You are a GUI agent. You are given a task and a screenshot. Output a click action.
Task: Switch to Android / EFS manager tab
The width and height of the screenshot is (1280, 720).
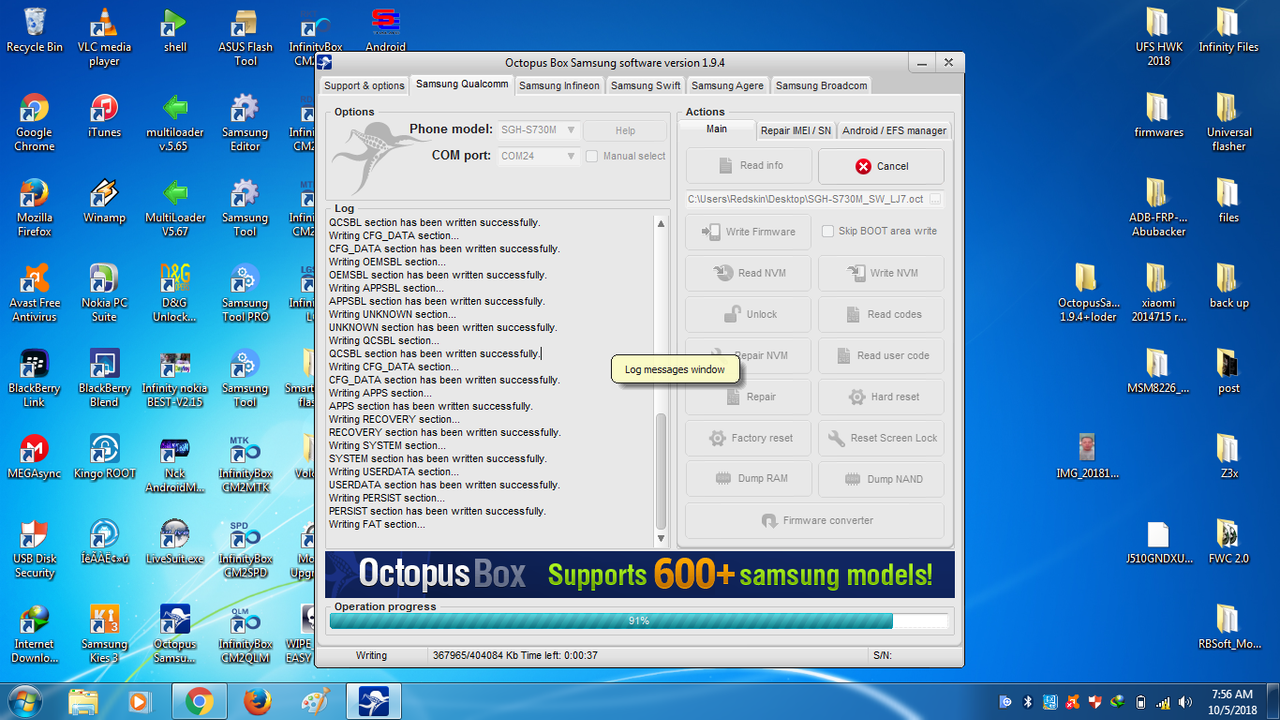coord(893,130)
